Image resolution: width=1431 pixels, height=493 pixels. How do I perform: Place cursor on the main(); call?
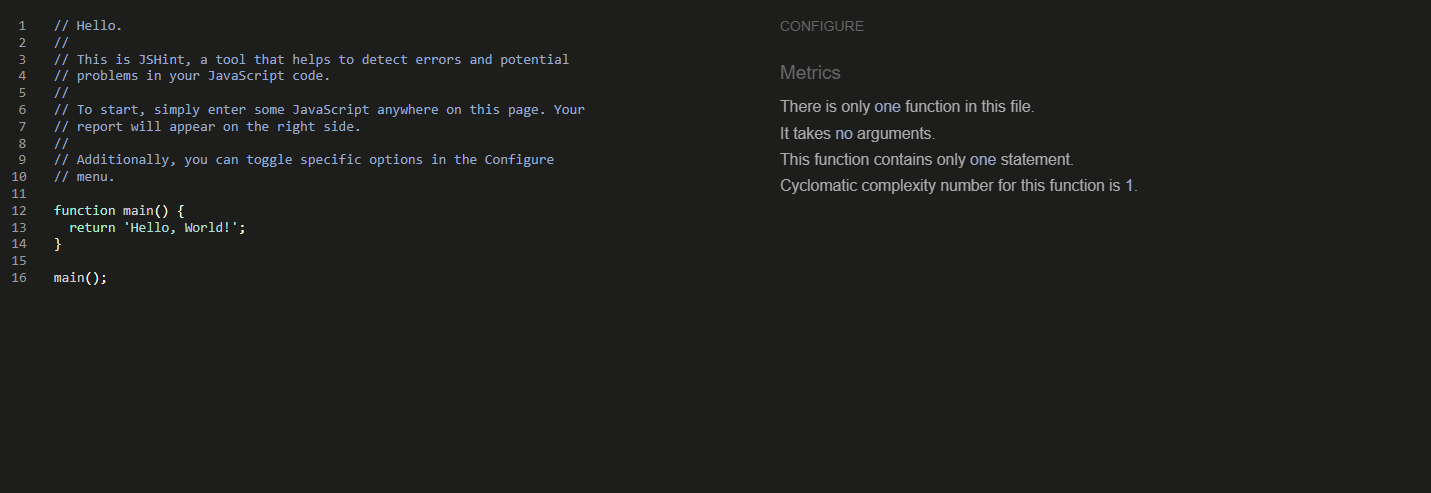click(80, 278)
